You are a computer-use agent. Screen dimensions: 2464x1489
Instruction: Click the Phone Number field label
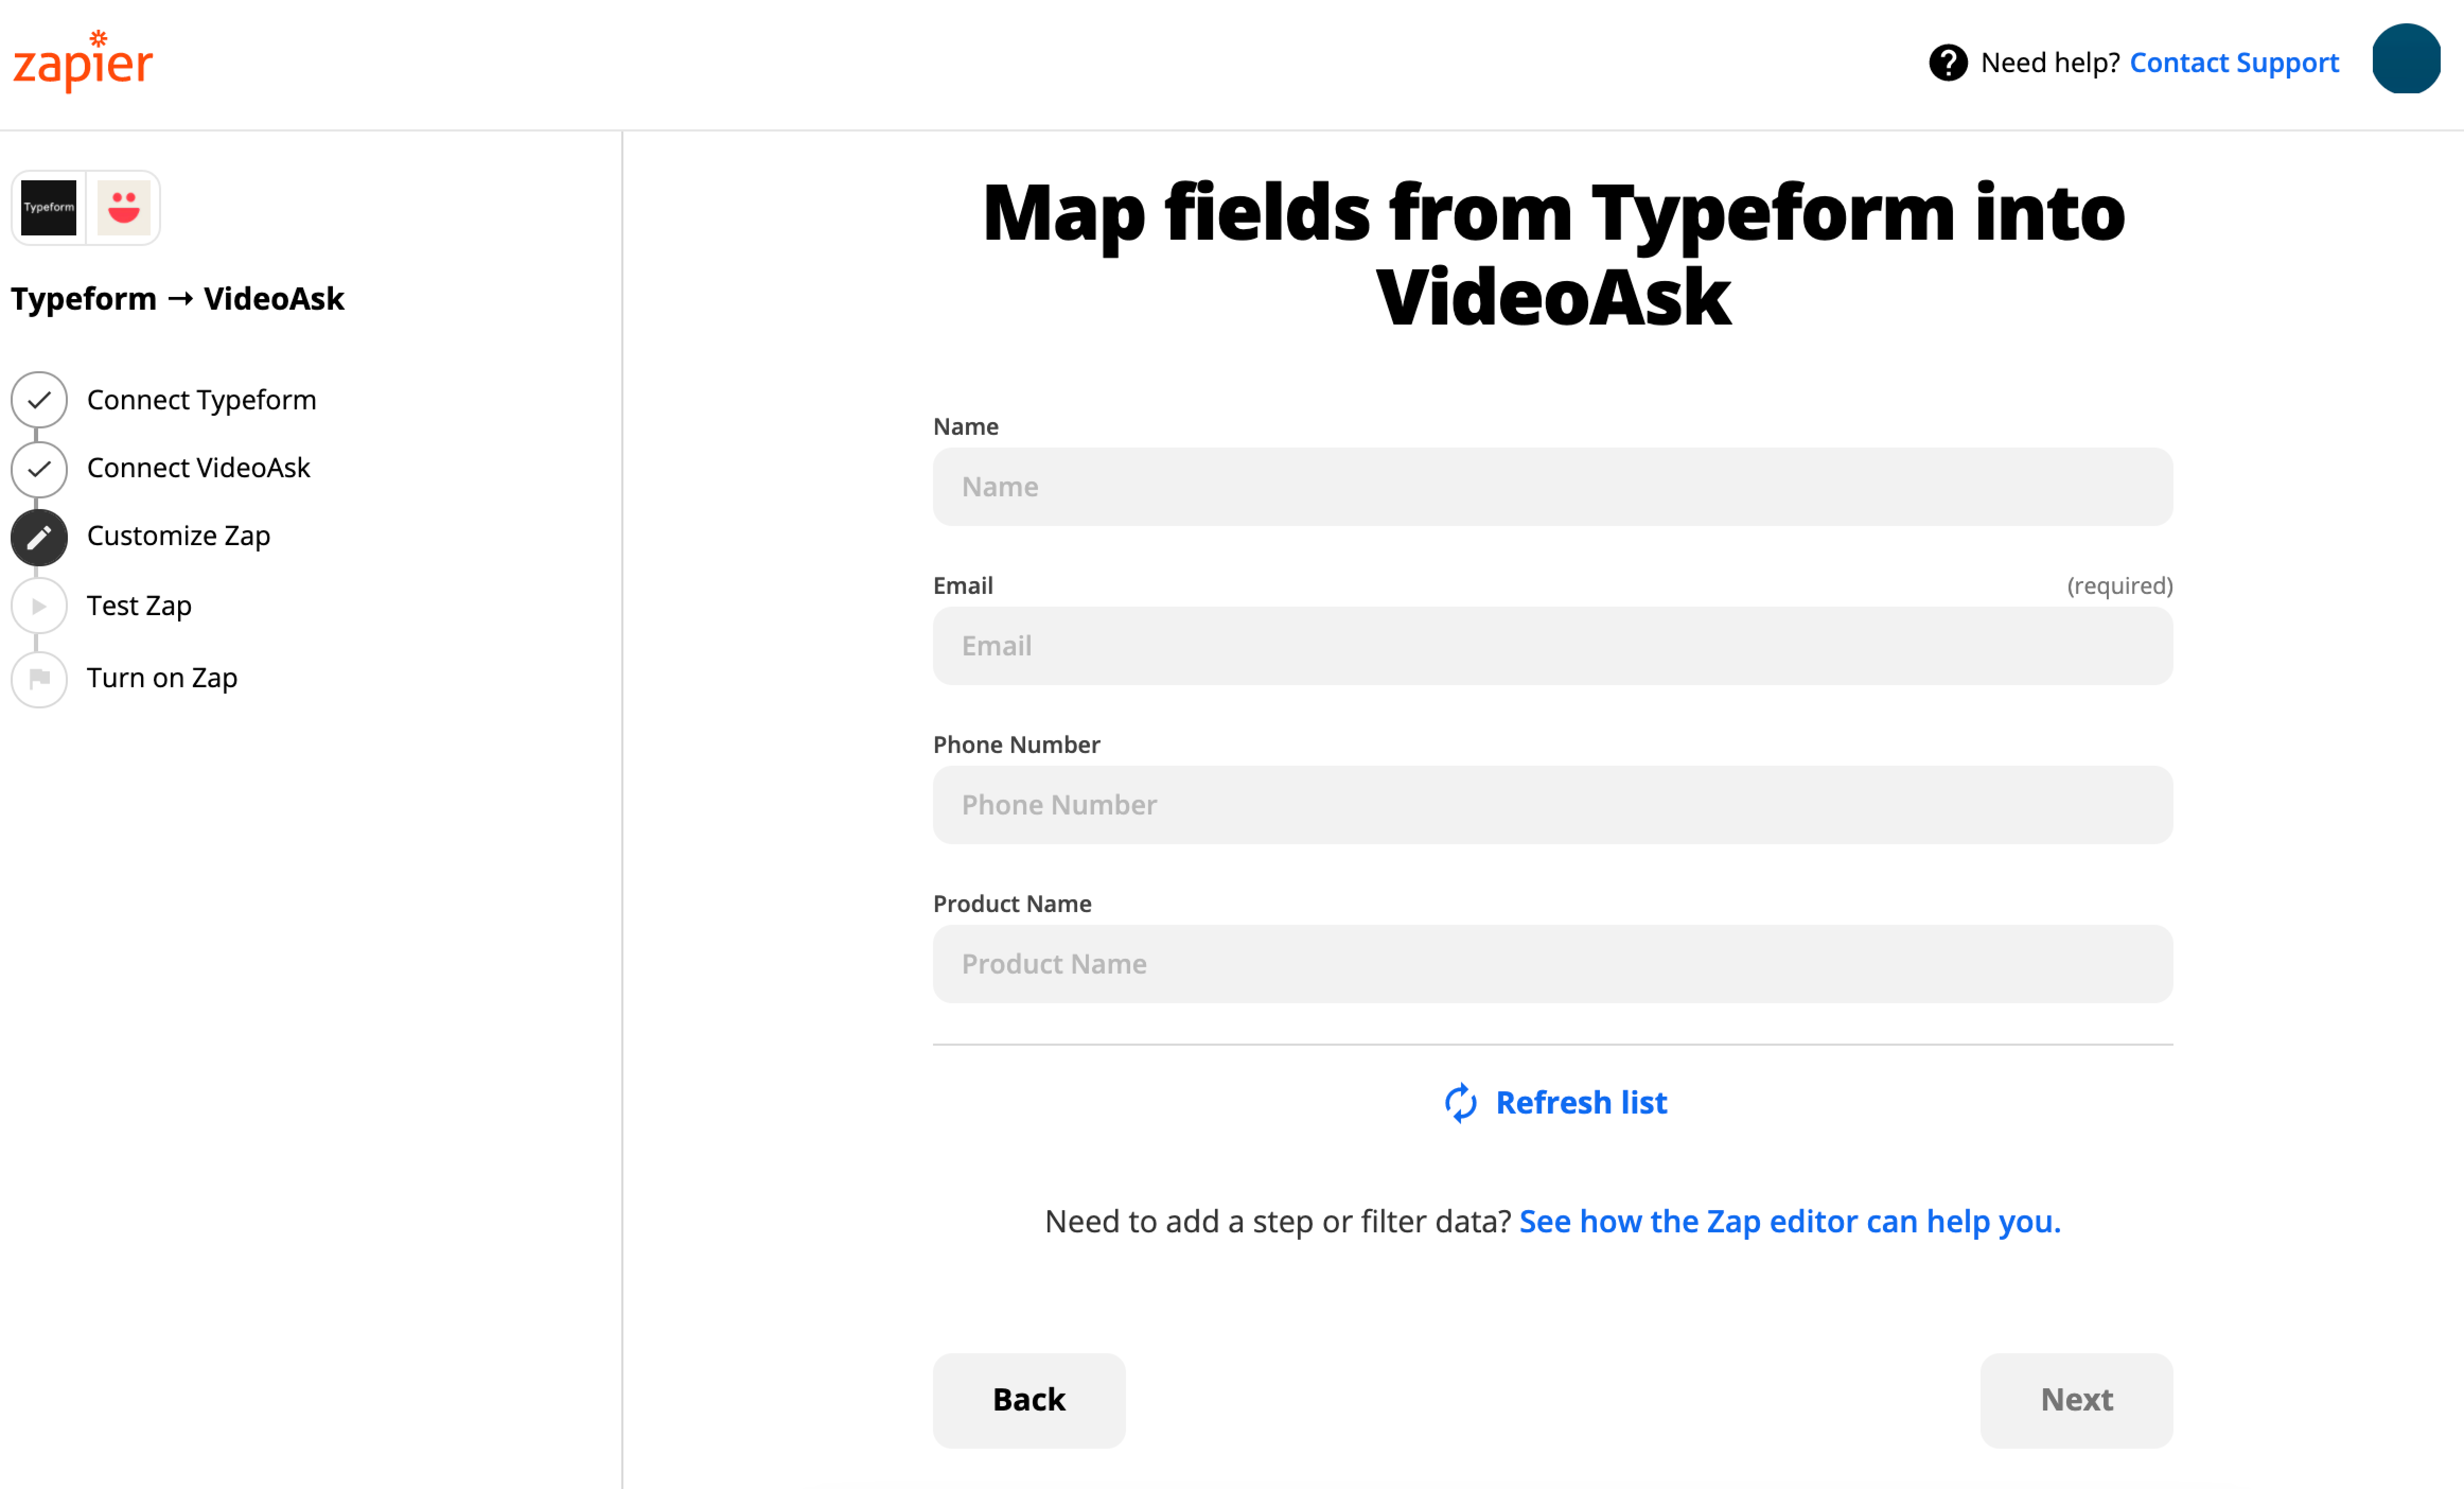[x=1016, y=745]
